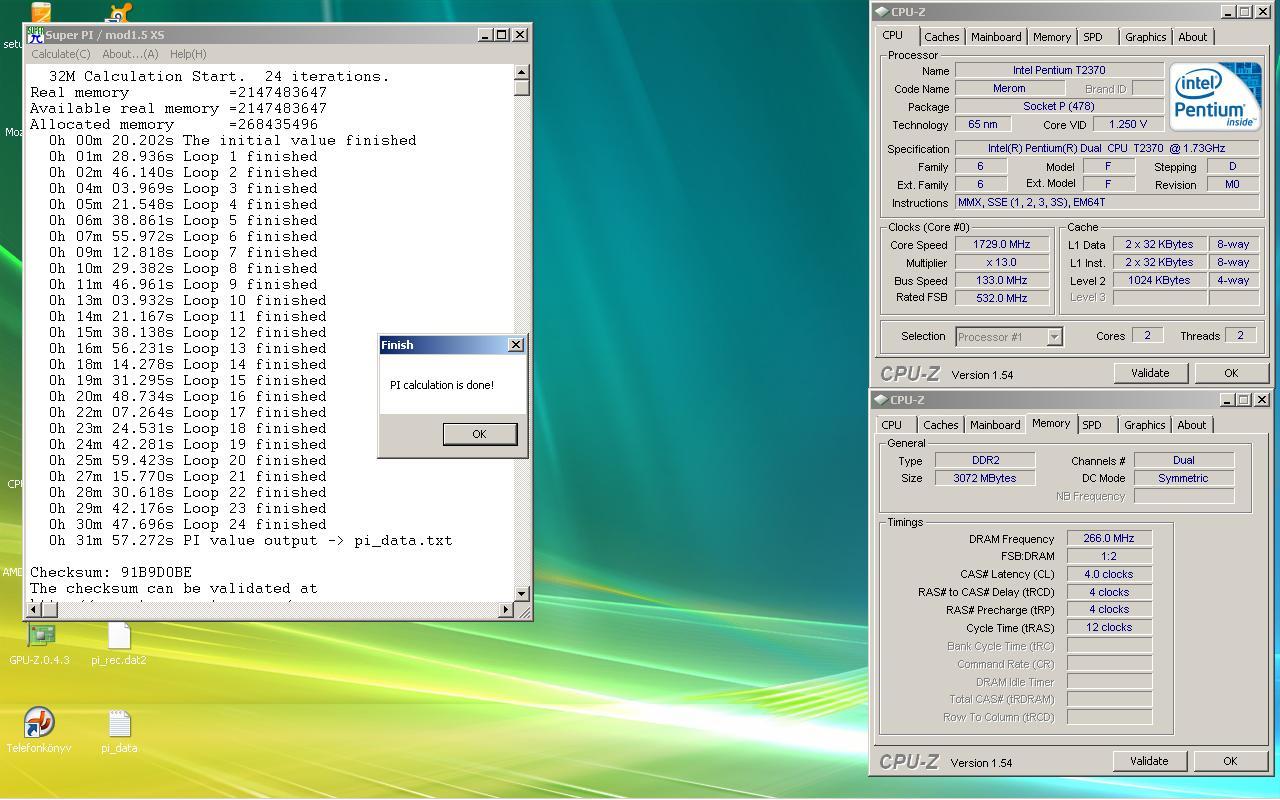Viewport: 1280px width, 800px height.
Task: Click OK in the top CPU-Z window
Action: pos(1231,373)
